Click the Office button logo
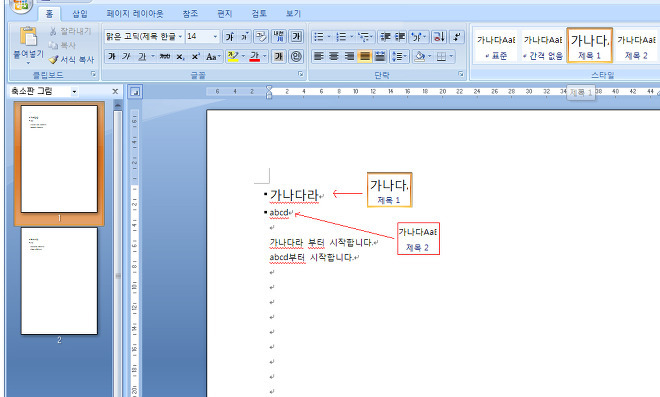This screenshot has height=397, width=660. [20, 5]
